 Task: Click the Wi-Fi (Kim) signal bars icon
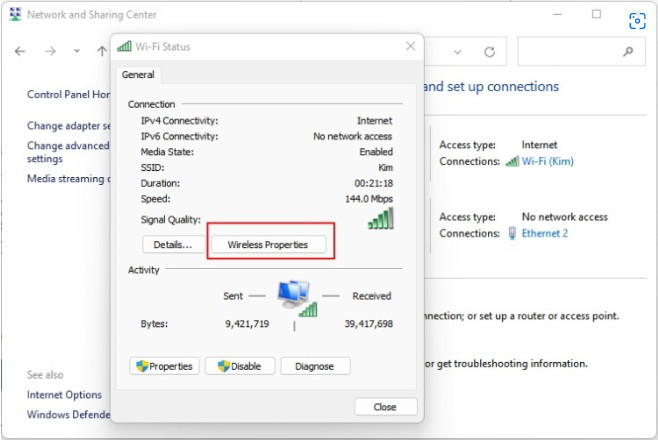coord(512,162)
